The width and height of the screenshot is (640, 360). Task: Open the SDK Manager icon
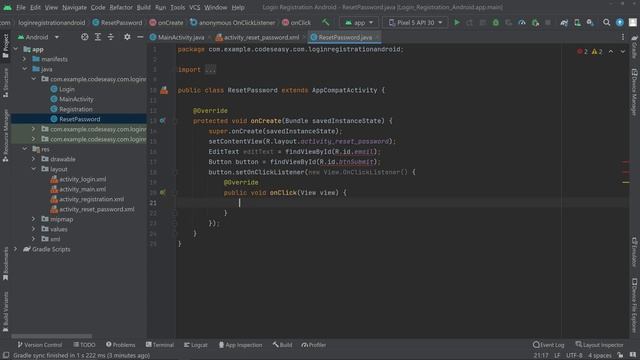pyautogui.click(x=590, y=22)
